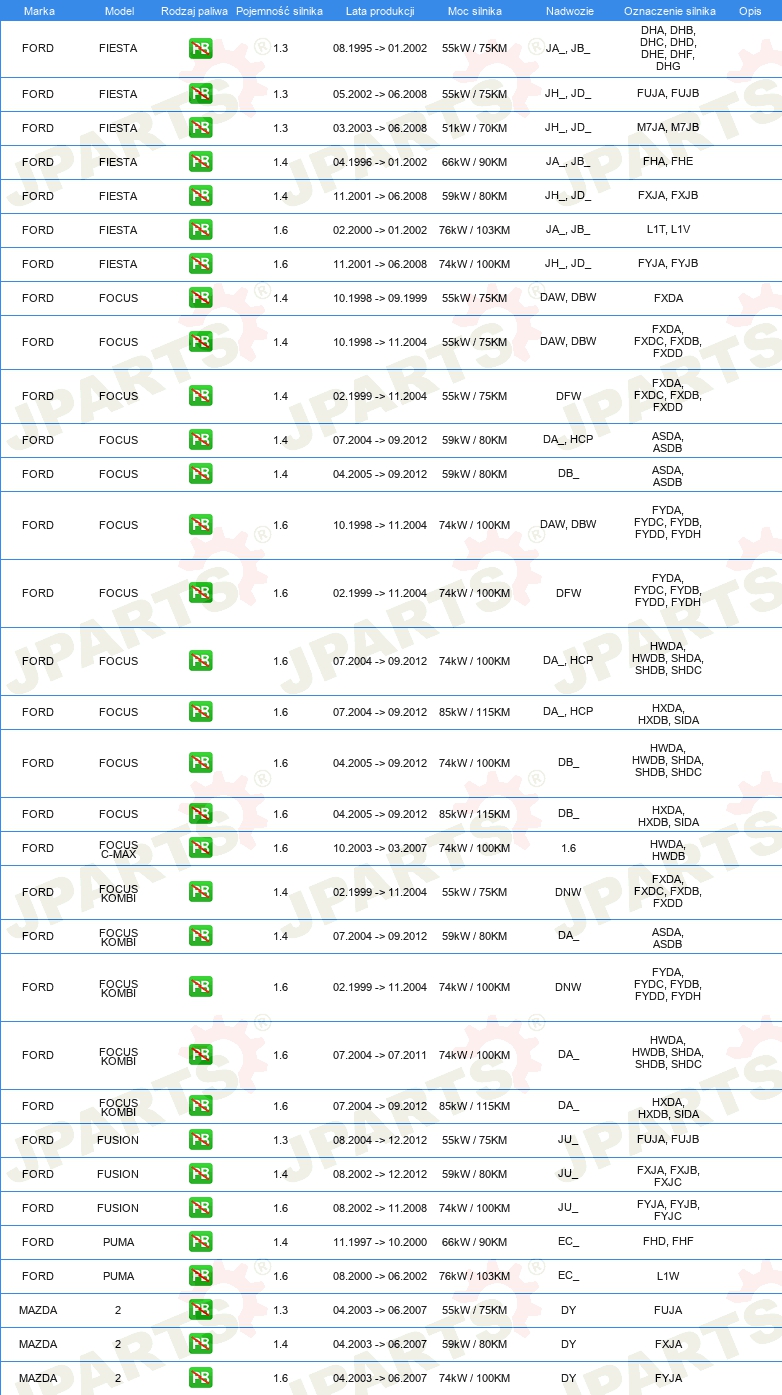Click the Lata produkcji column header
The image size is (782, 1395).
click(x=380, y=11)
